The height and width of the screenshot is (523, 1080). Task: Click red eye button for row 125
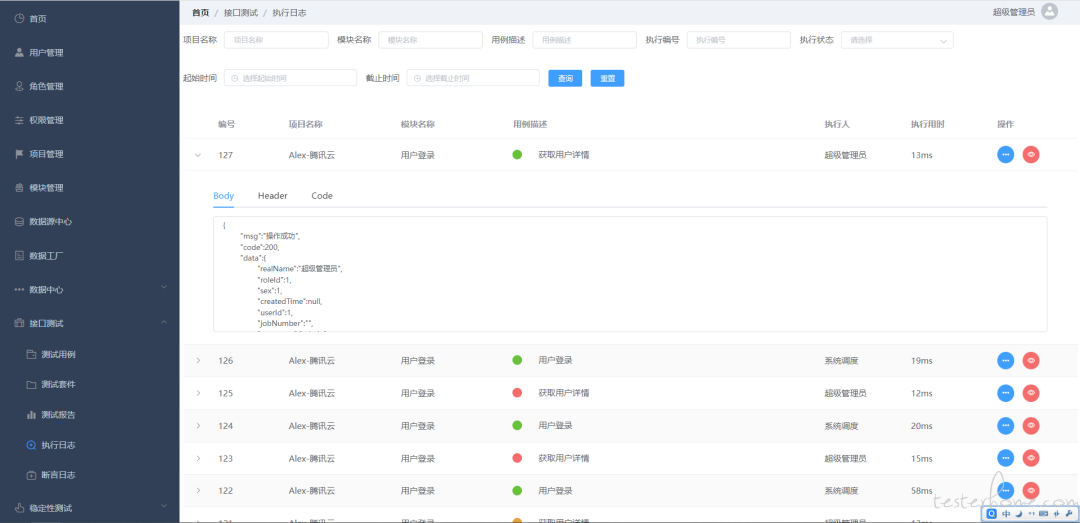point(1031,393)
